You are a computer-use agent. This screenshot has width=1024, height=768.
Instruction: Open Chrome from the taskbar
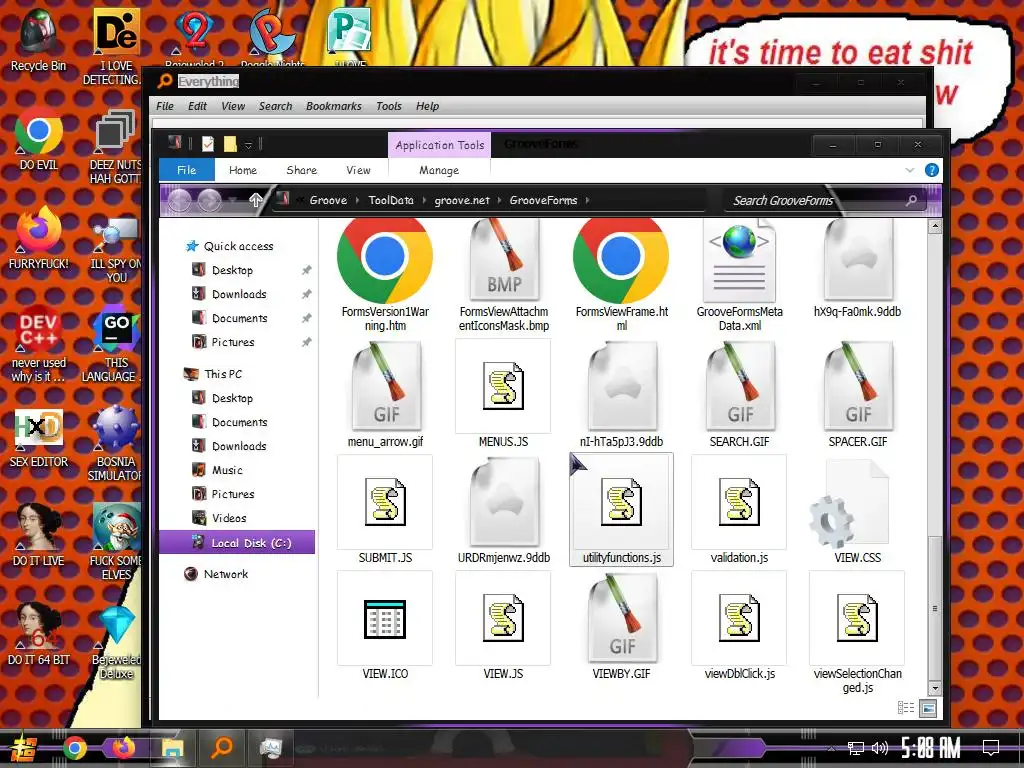point(75,748)
